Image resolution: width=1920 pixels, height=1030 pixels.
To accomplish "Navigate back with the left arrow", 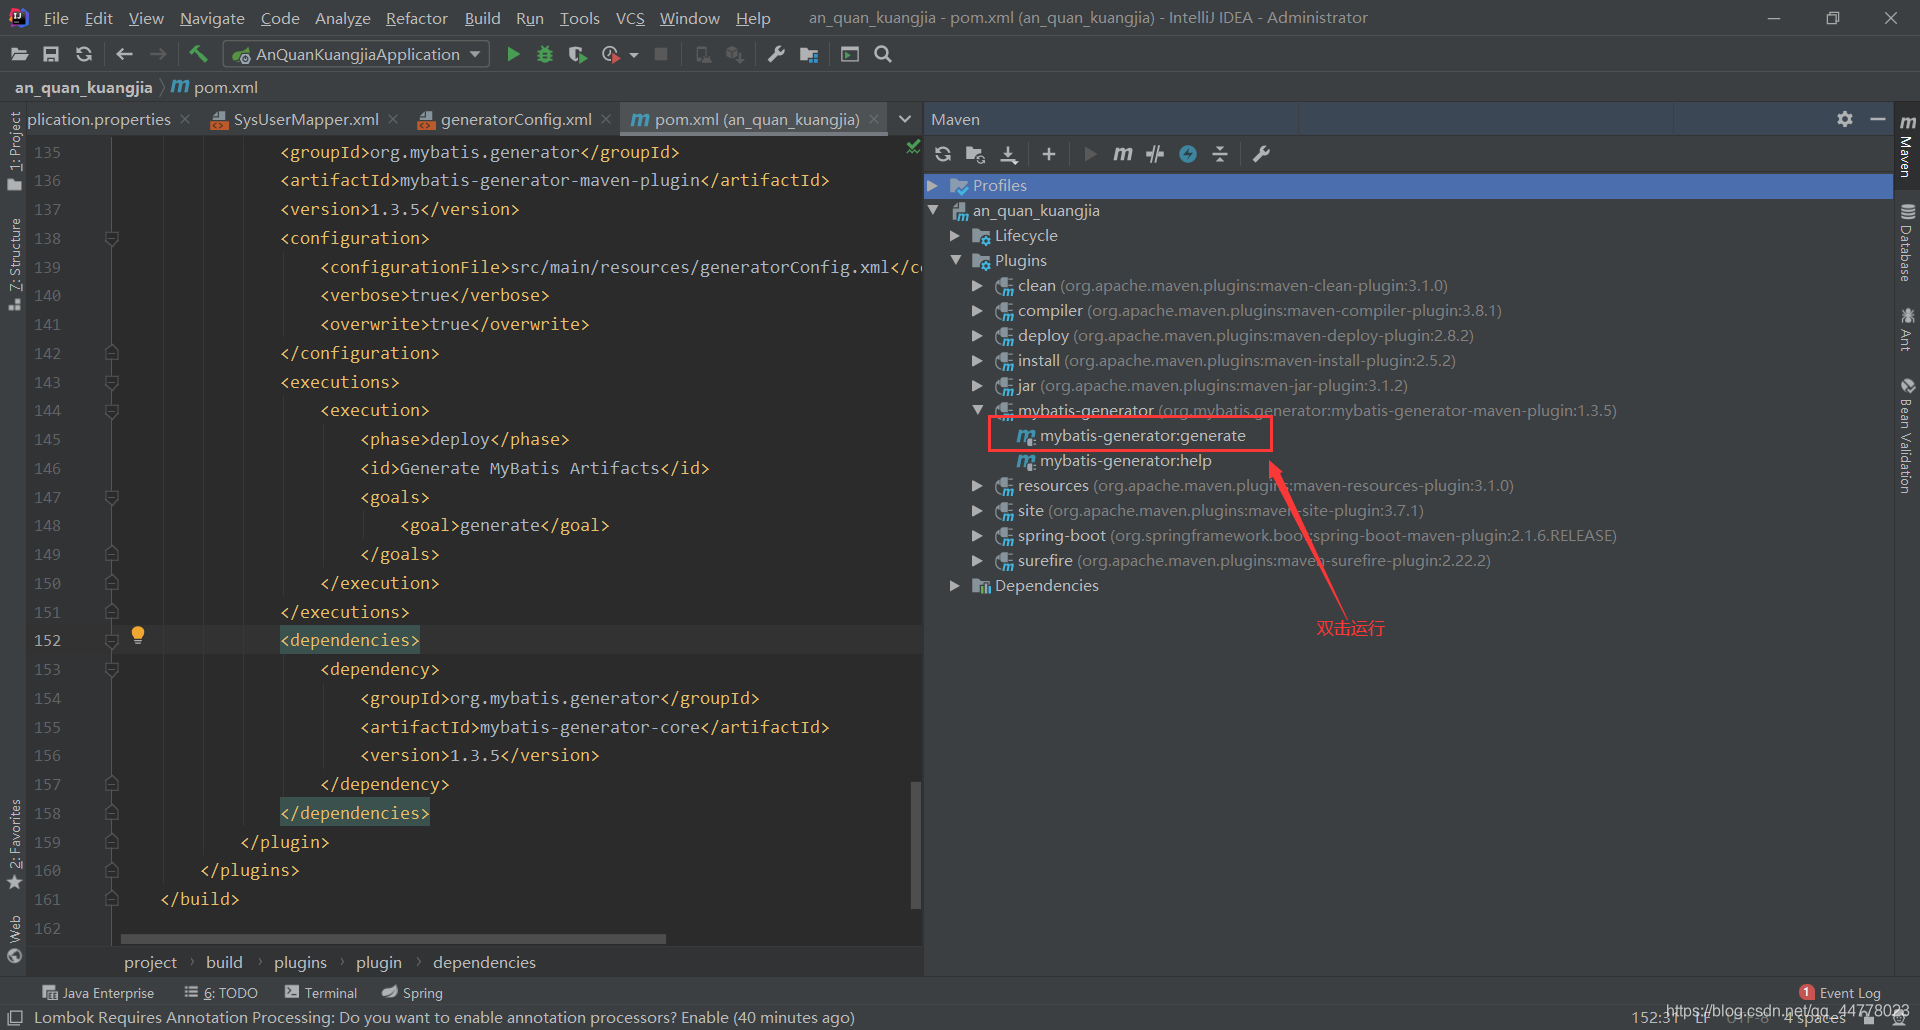I will 124,54.
